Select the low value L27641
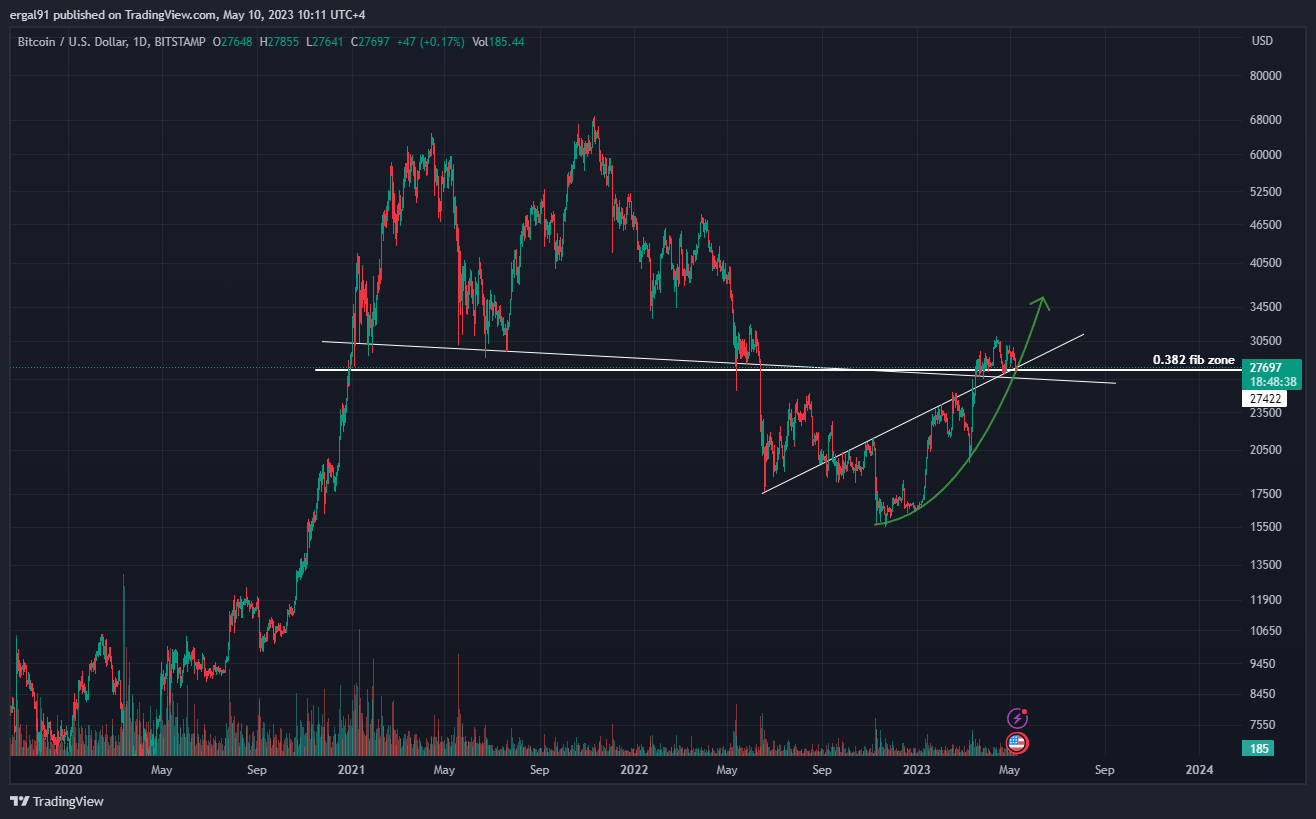Viewport: 1316px width, 819px height. point(325,42)
